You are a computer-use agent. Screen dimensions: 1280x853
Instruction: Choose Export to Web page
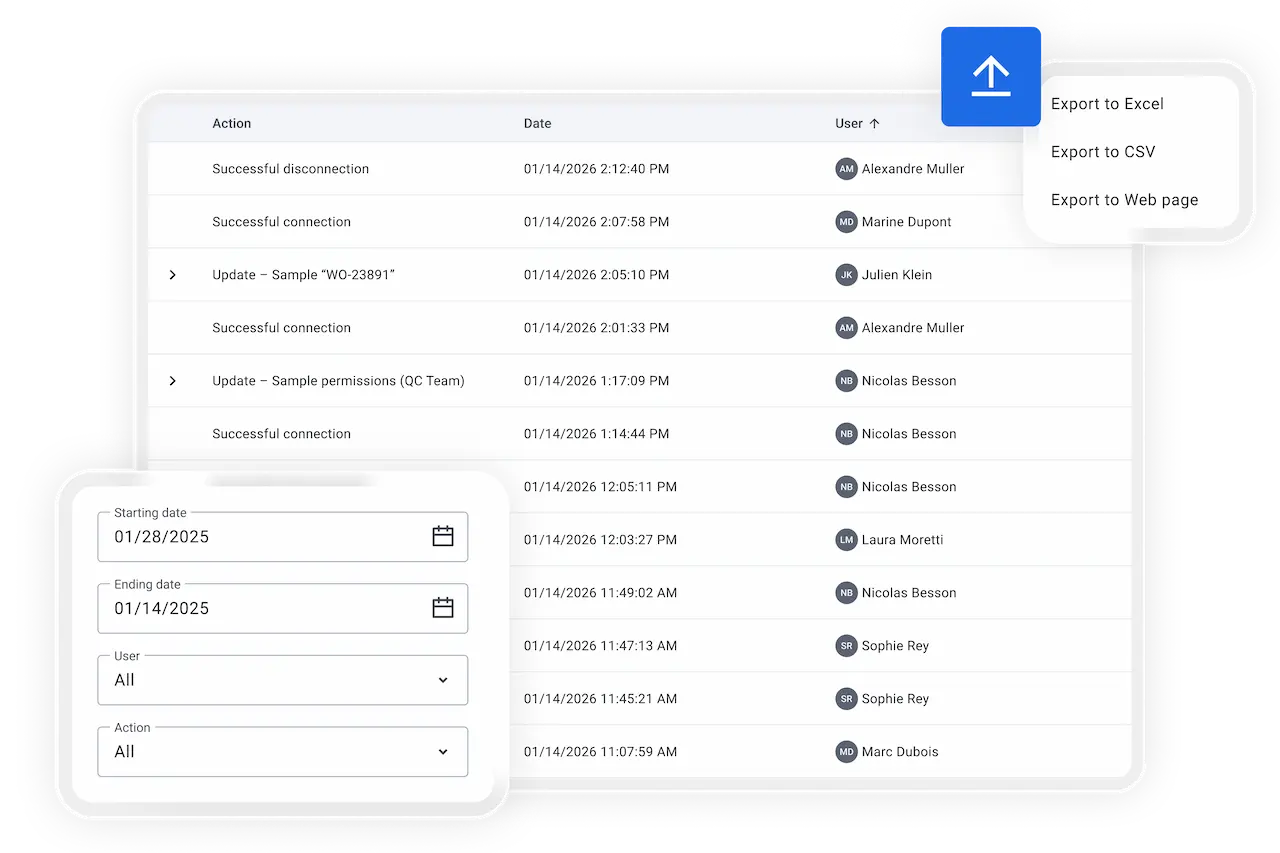1124,199
